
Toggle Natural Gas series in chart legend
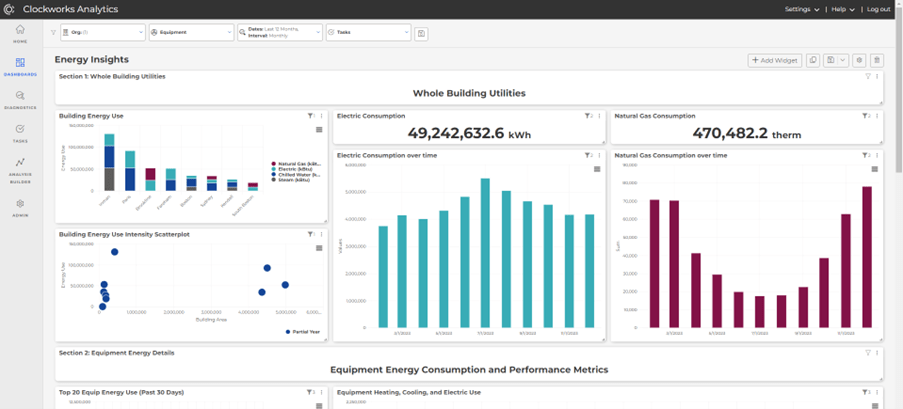[x=299, y=163]
